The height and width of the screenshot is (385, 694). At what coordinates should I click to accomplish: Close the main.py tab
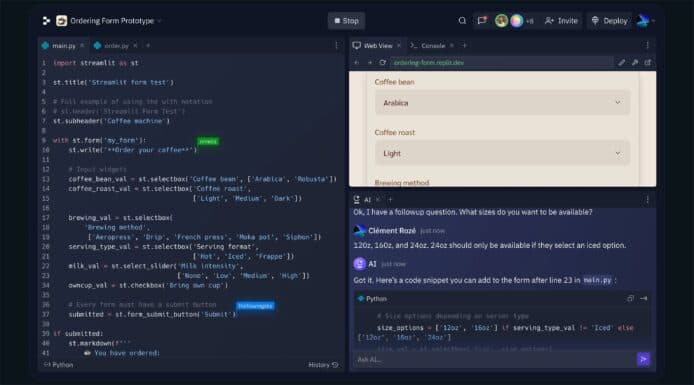[82, 46]
